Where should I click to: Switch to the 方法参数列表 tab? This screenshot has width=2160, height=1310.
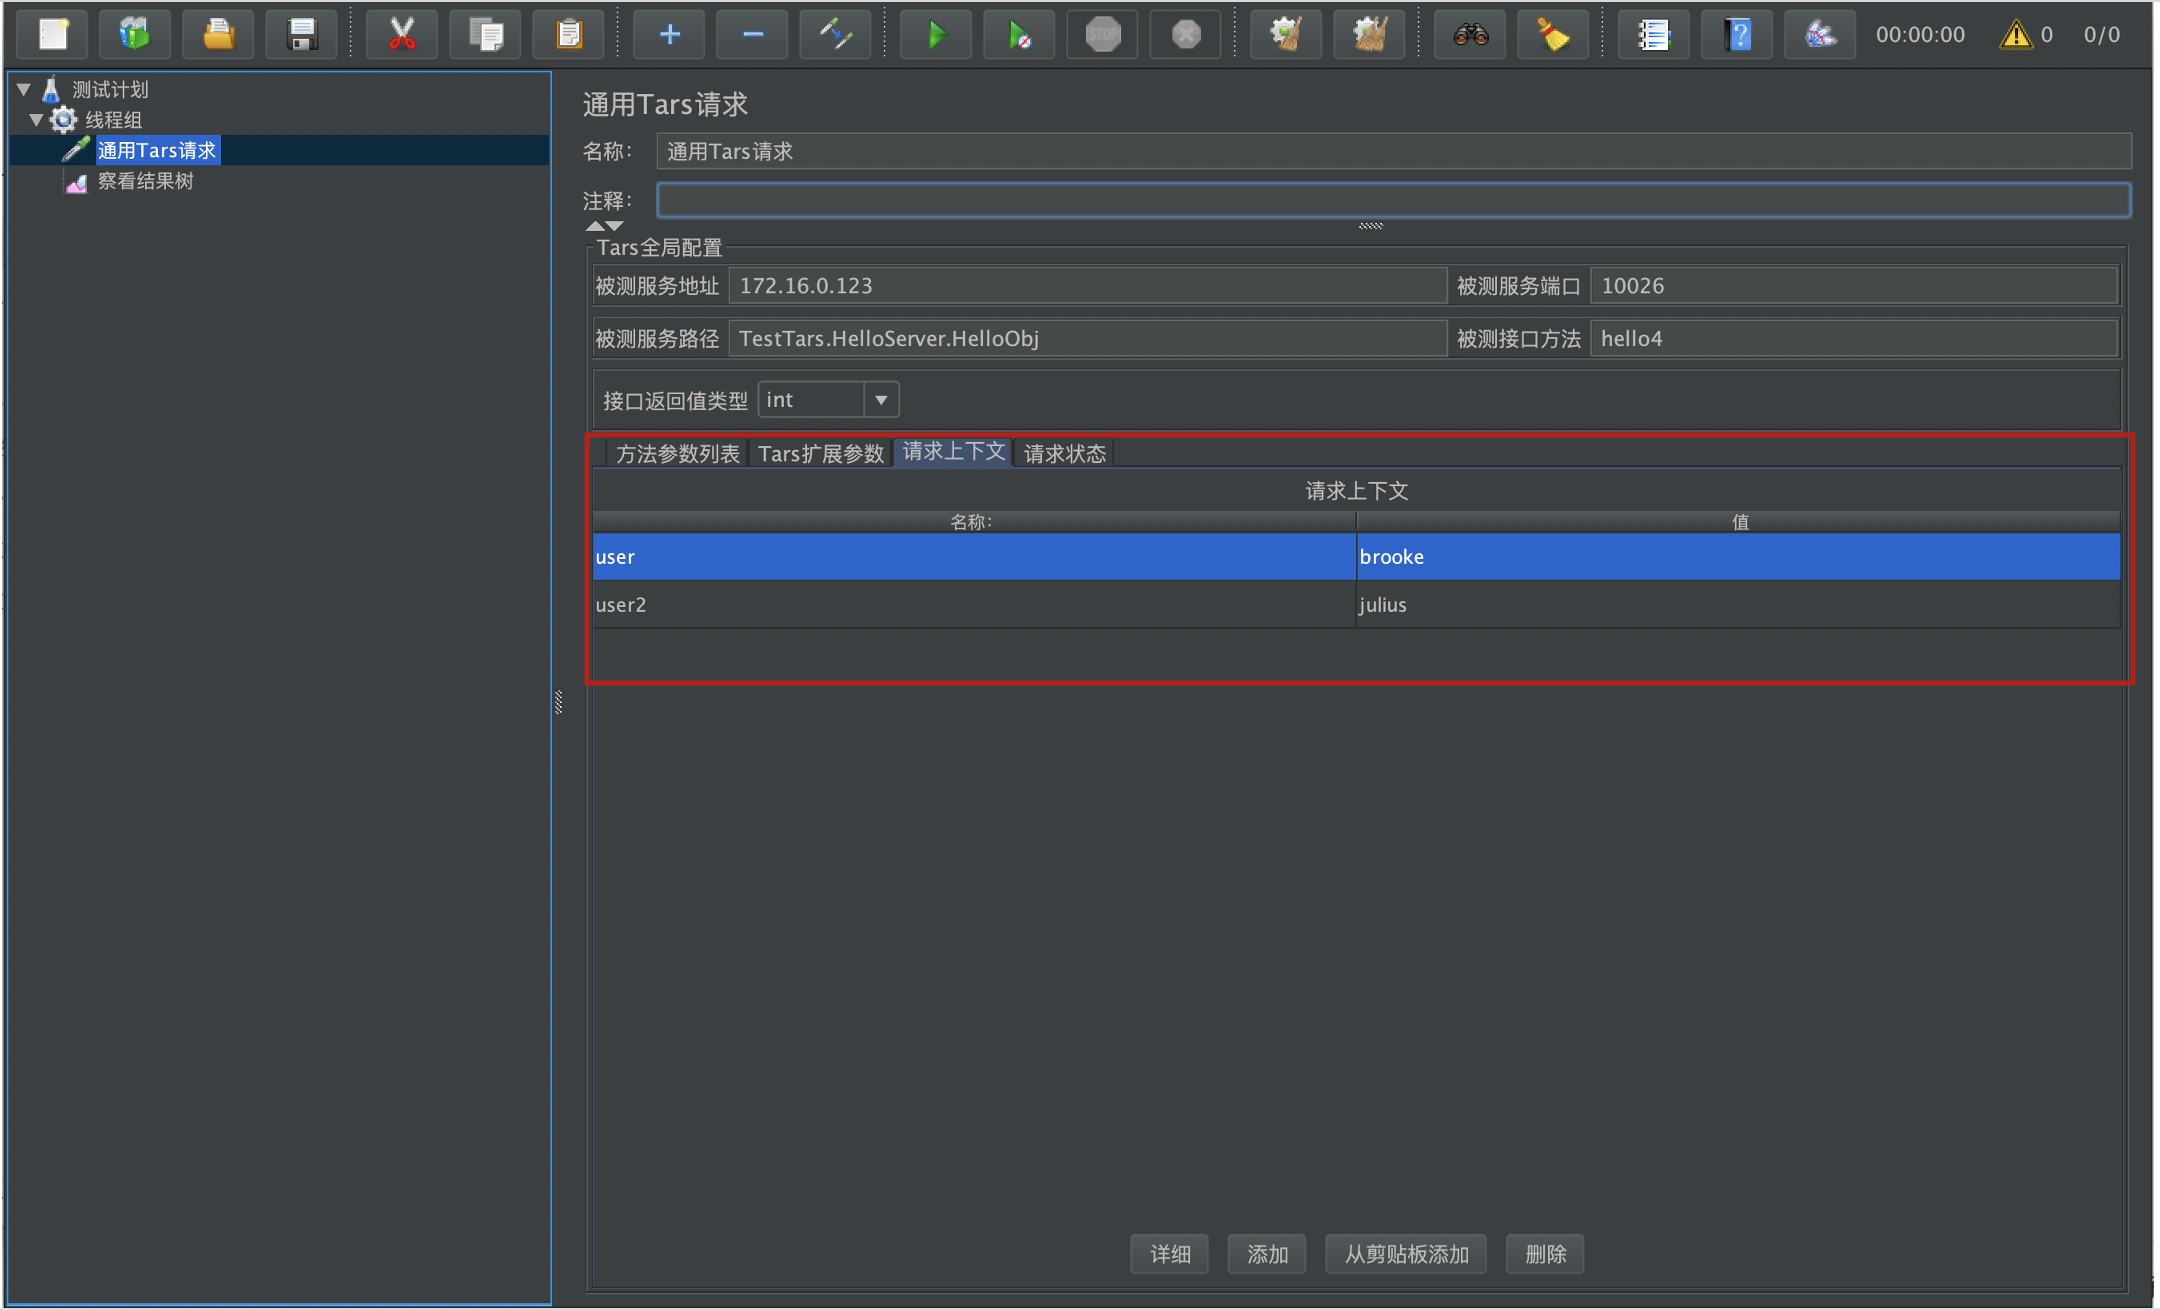click(677, 454)
